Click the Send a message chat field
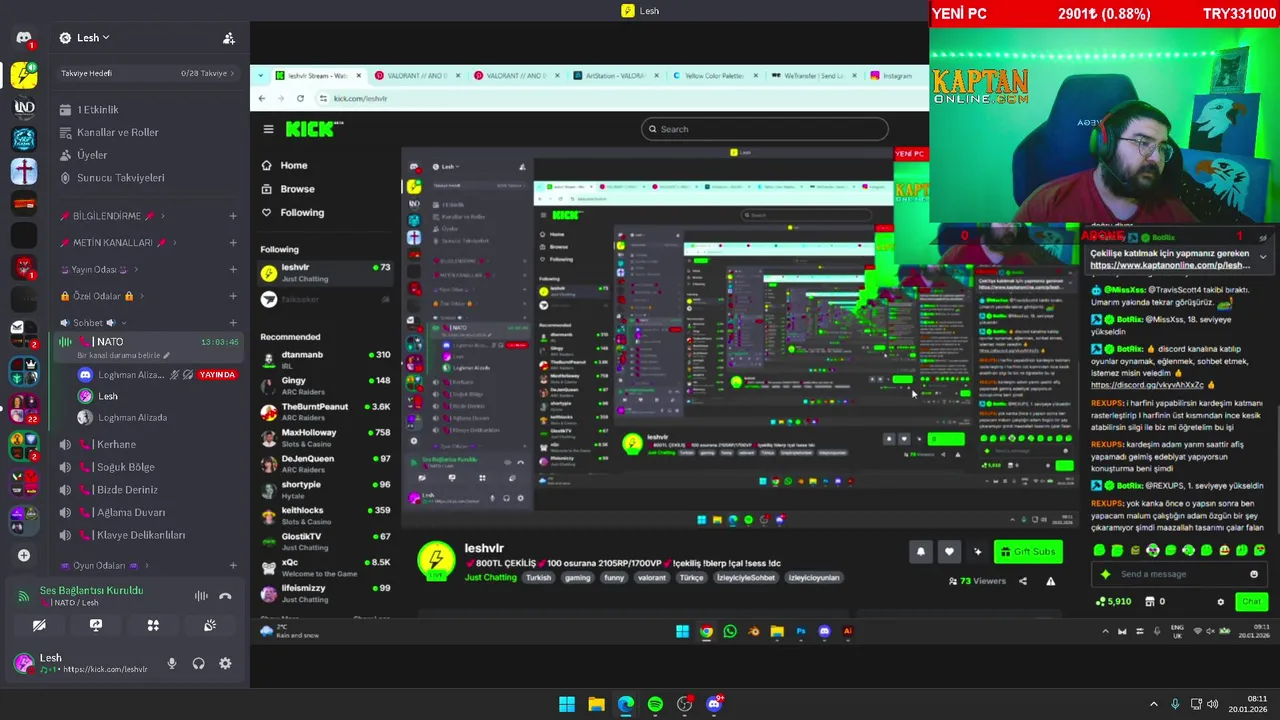The image size is (1280, 720). [1178, 574]
